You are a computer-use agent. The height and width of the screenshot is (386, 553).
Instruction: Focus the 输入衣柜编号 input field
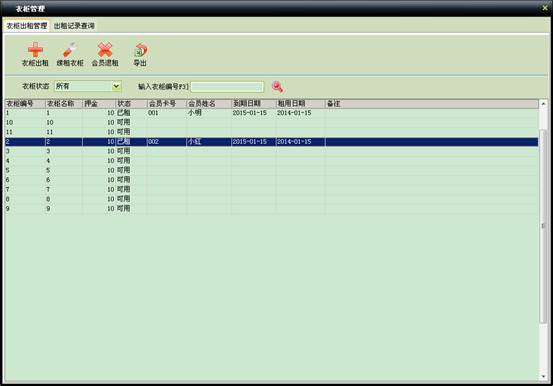tap(227, 87)
